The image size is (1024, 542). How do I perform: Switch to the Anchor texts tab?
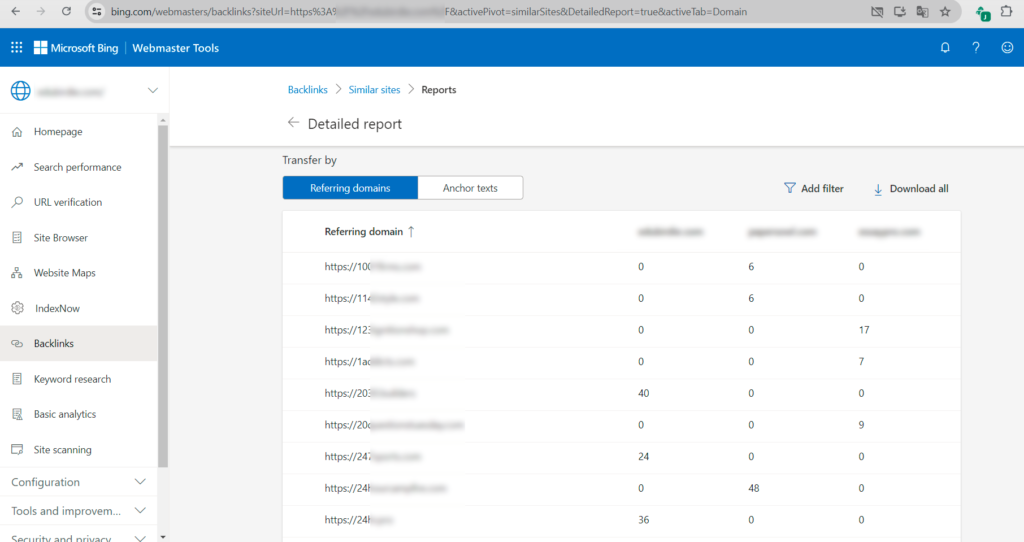coord(470,188)
